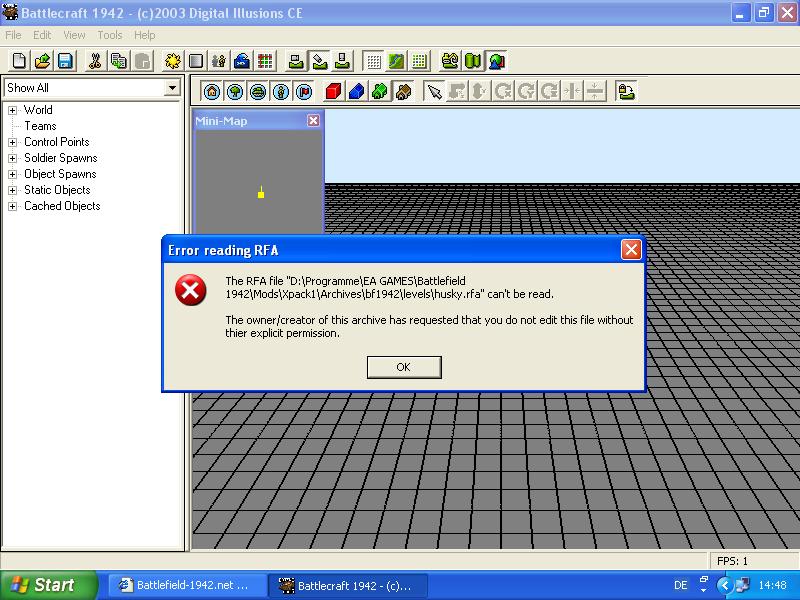Click the flag control point filter icon
Screen dimensions: 800x600
tap(304, 92)
